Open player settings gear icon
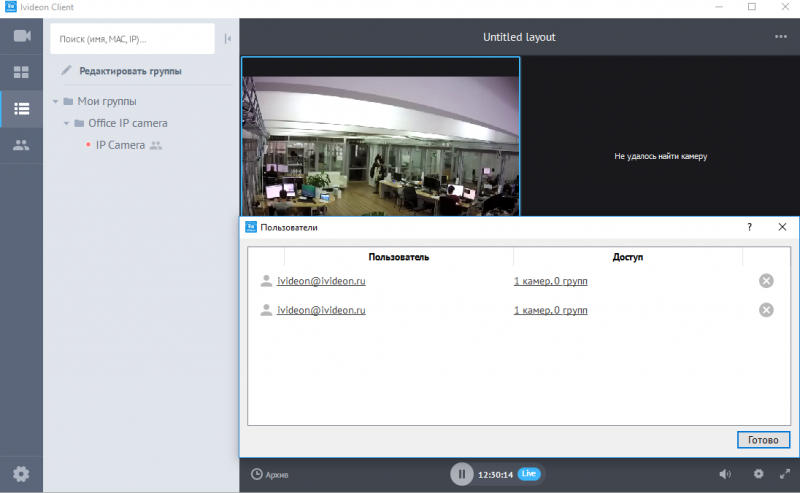The width and height of the screenshot is (800, 493). point(758,474)
